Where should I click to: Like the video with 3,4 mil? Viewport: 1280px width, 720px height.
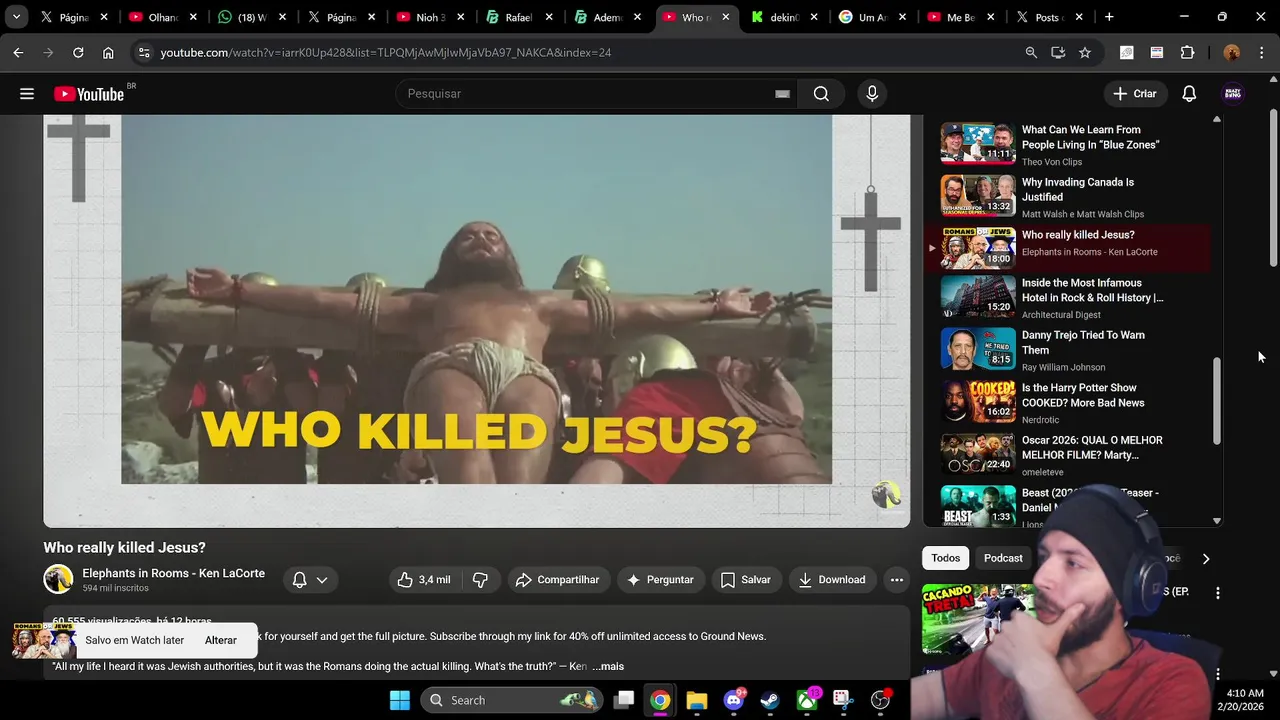point(424,580)
